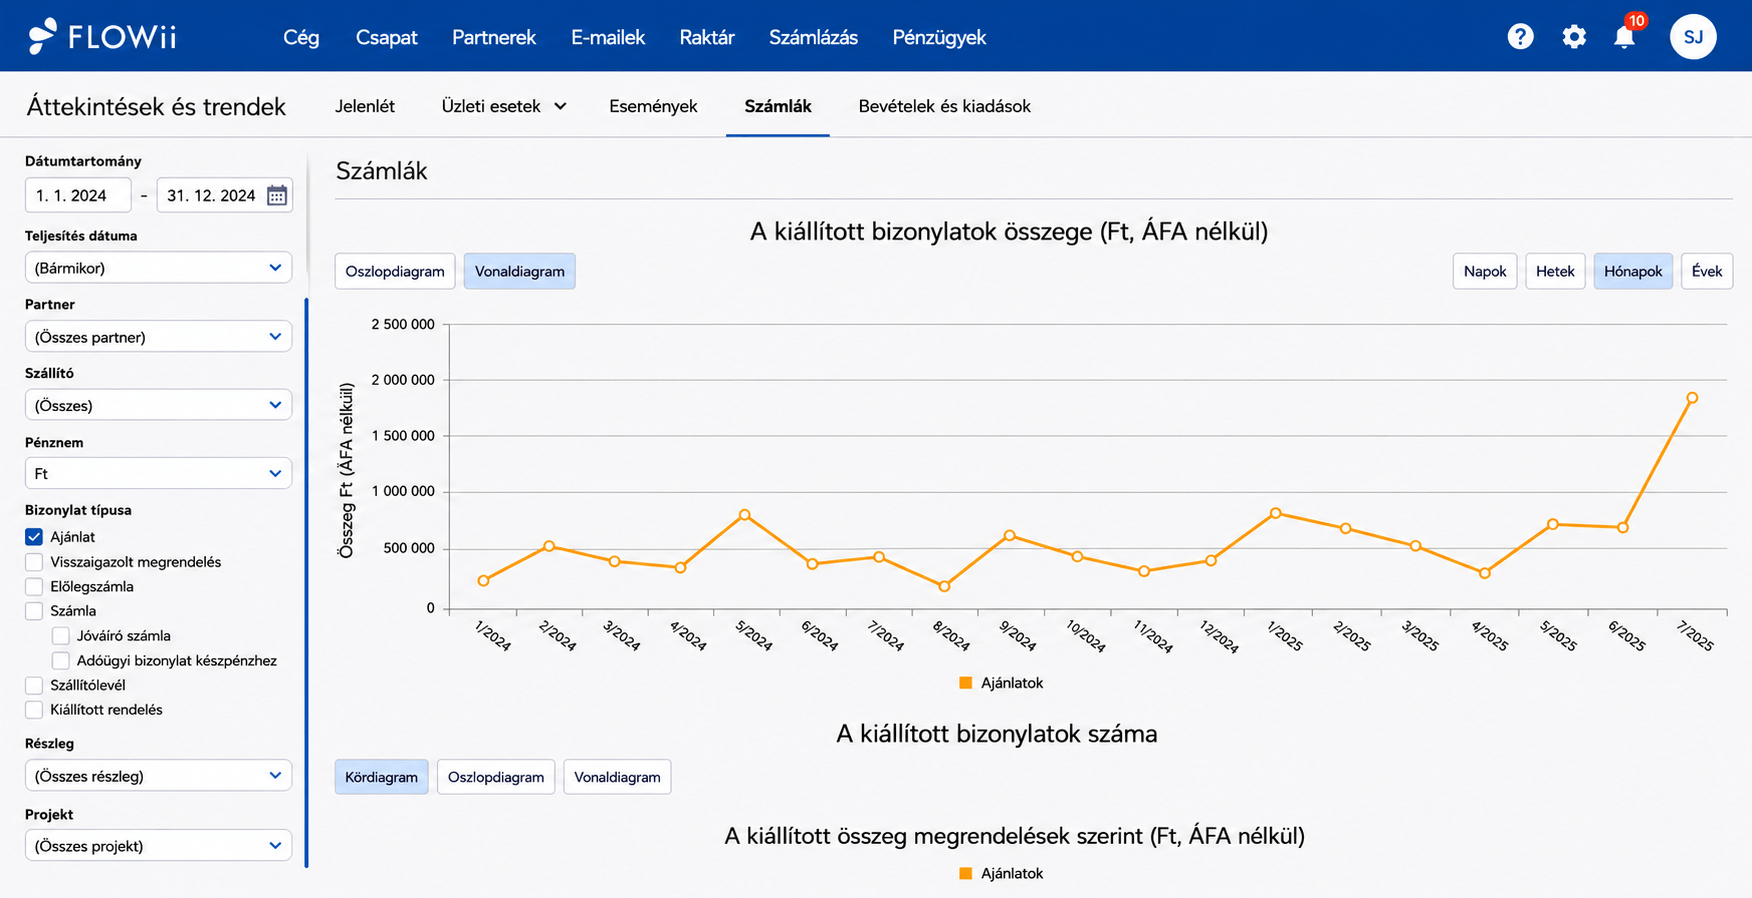Open the Csapat menu
This screenshot has width=1752, height=898.
387,37
